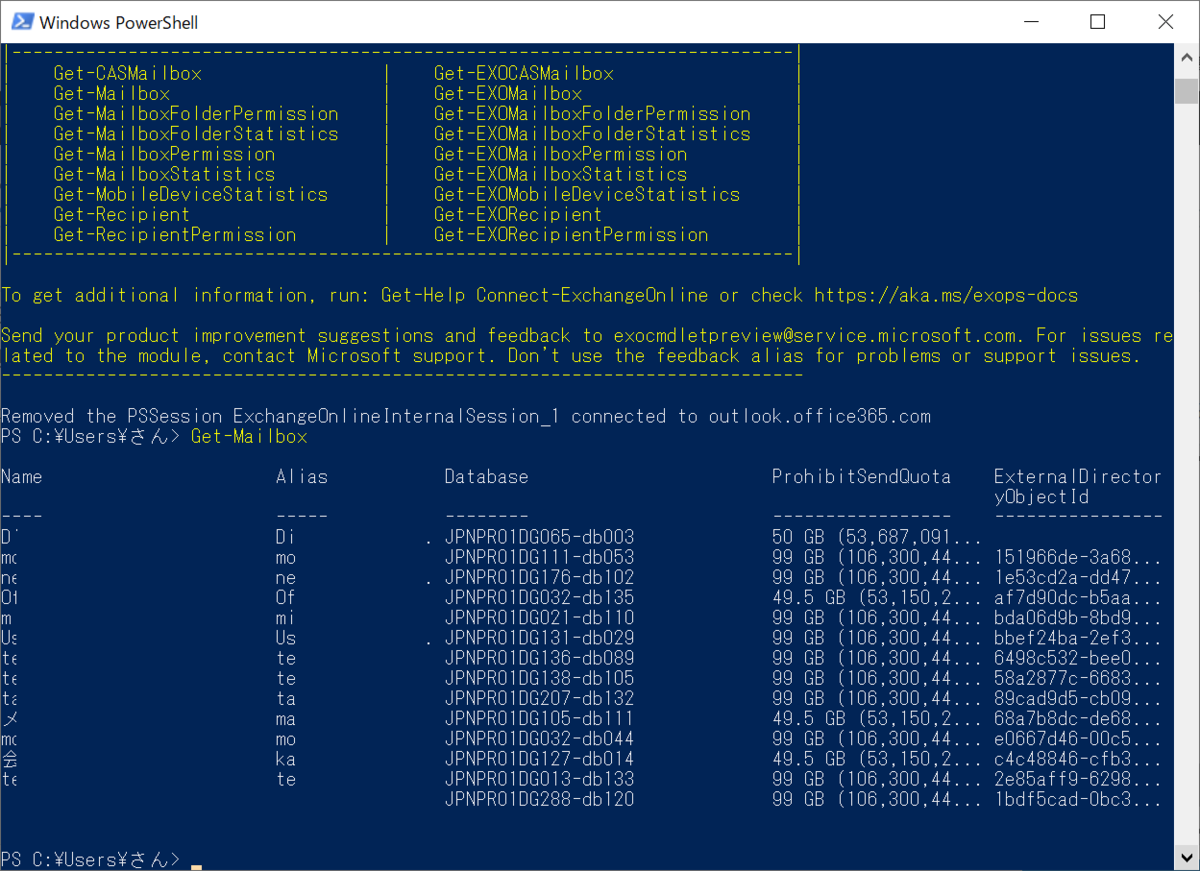Click the Get-Recipient cmdlet text
The image size is (1200, 871).
122,214
